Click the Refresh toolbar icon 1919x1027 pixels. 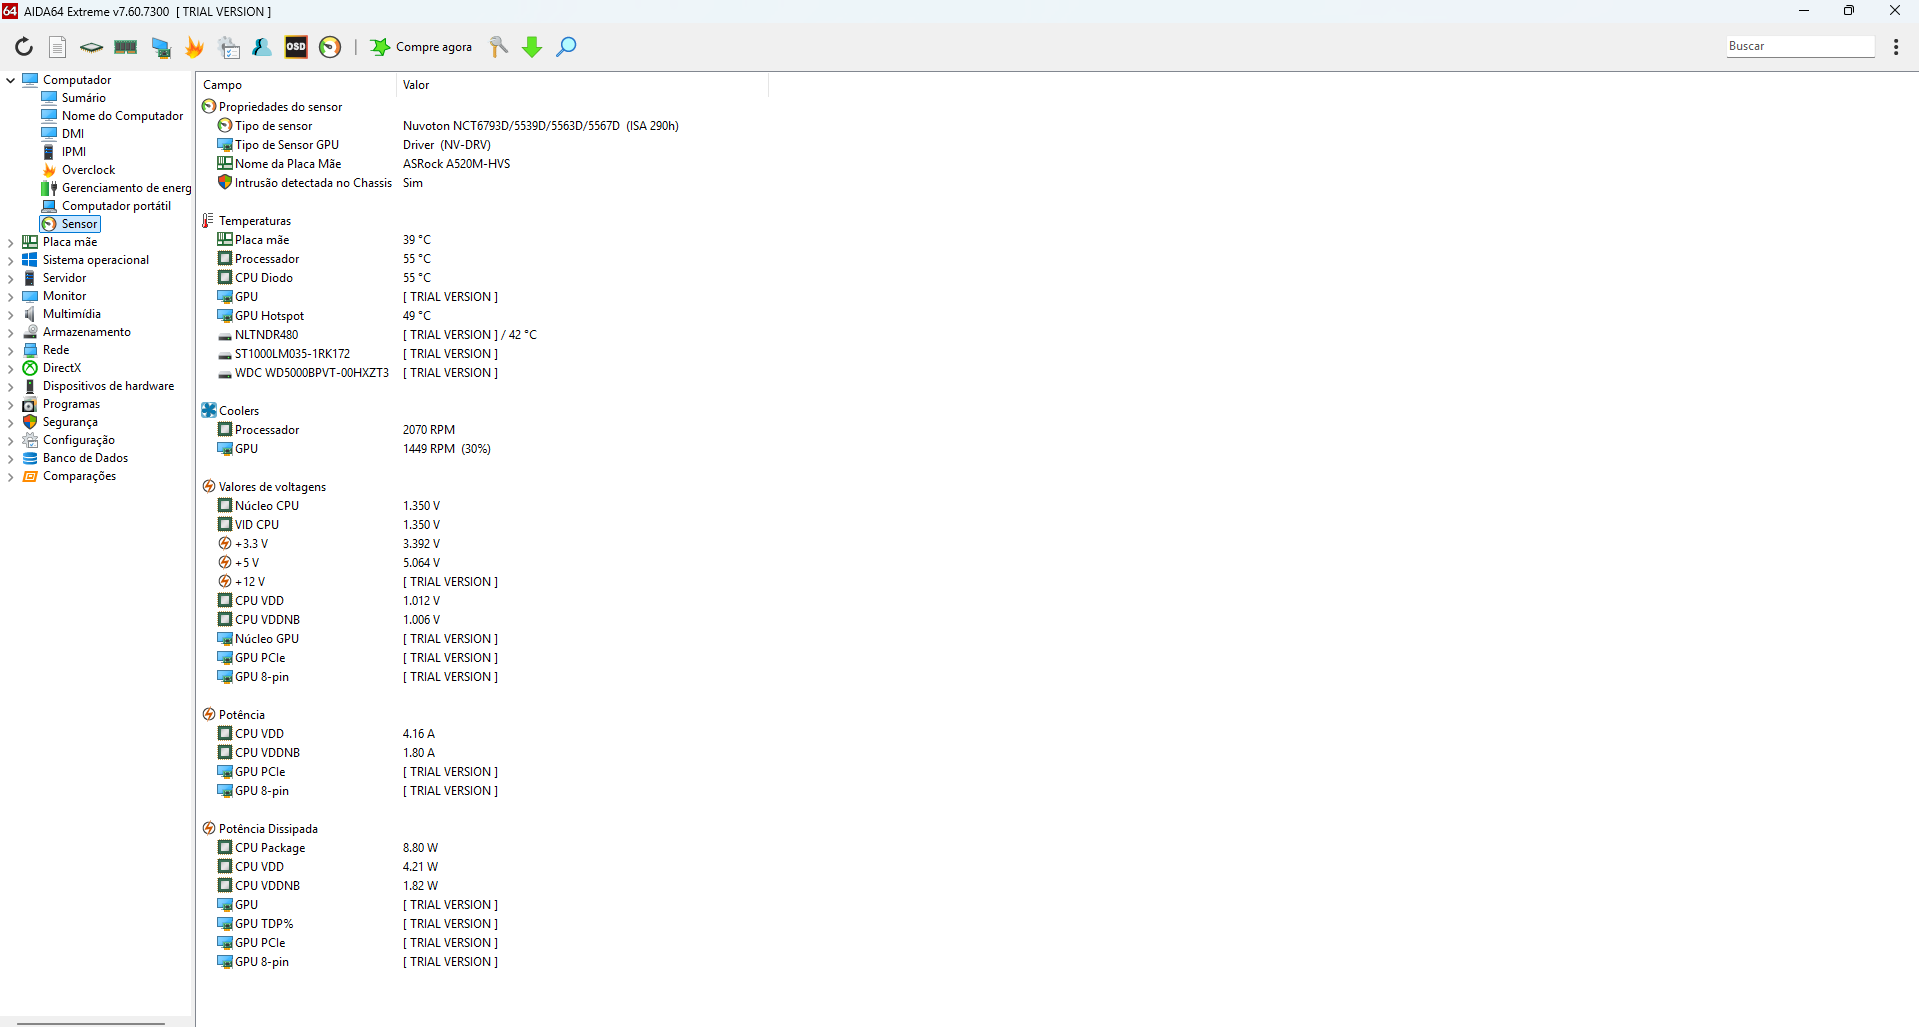[x=24, y=47]
